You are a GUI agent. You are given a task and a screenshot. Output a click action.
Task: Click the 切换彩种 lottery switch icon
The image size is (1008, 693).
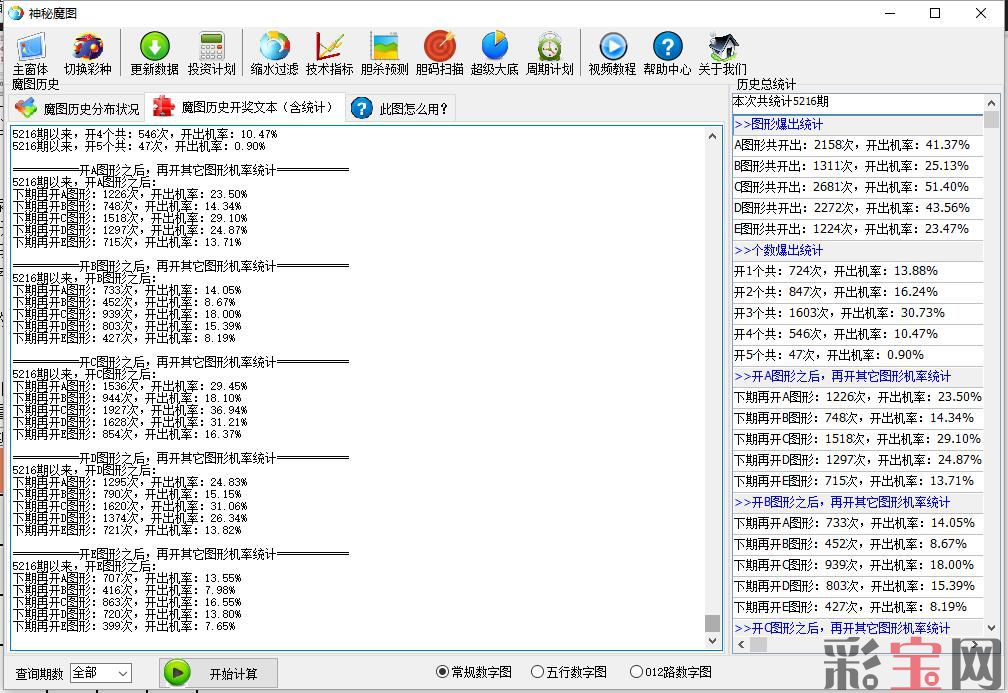(x=87, y=53)
